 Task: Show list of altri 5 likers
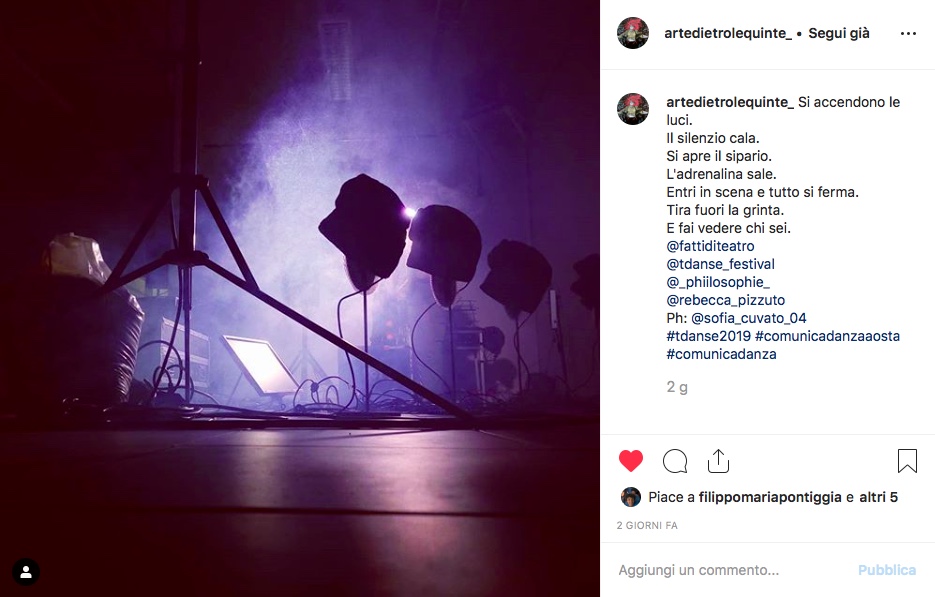(878, 497)
